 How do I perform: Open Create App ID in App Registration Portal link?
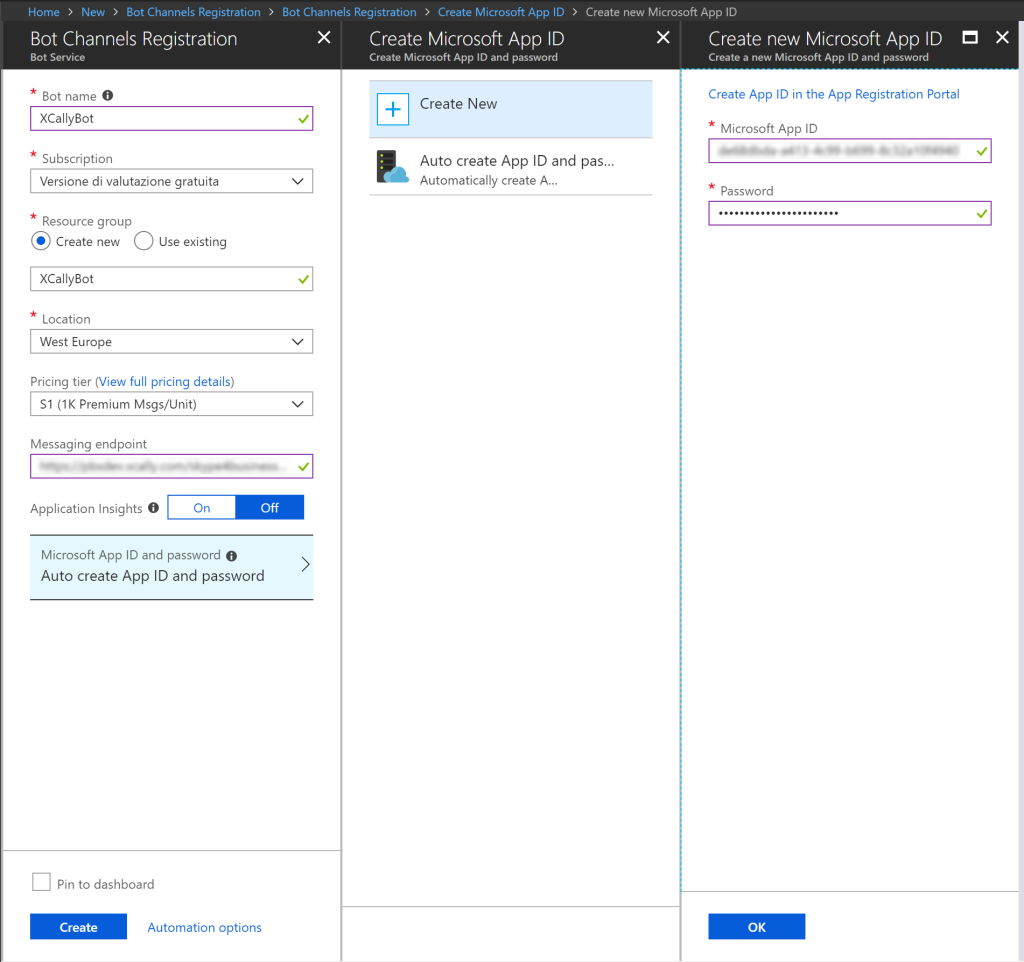point(834,94)
